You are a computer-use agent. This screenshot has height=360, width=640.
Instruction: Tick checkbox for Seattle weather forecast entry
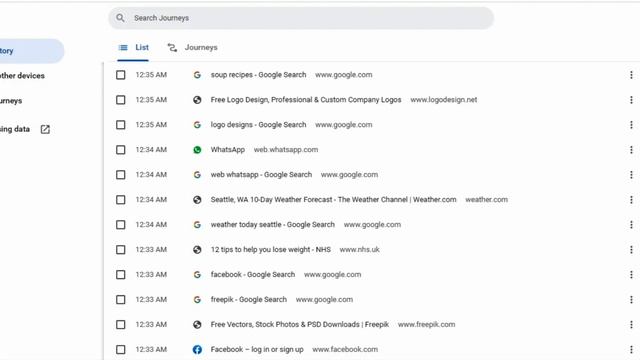coord(120,200)
